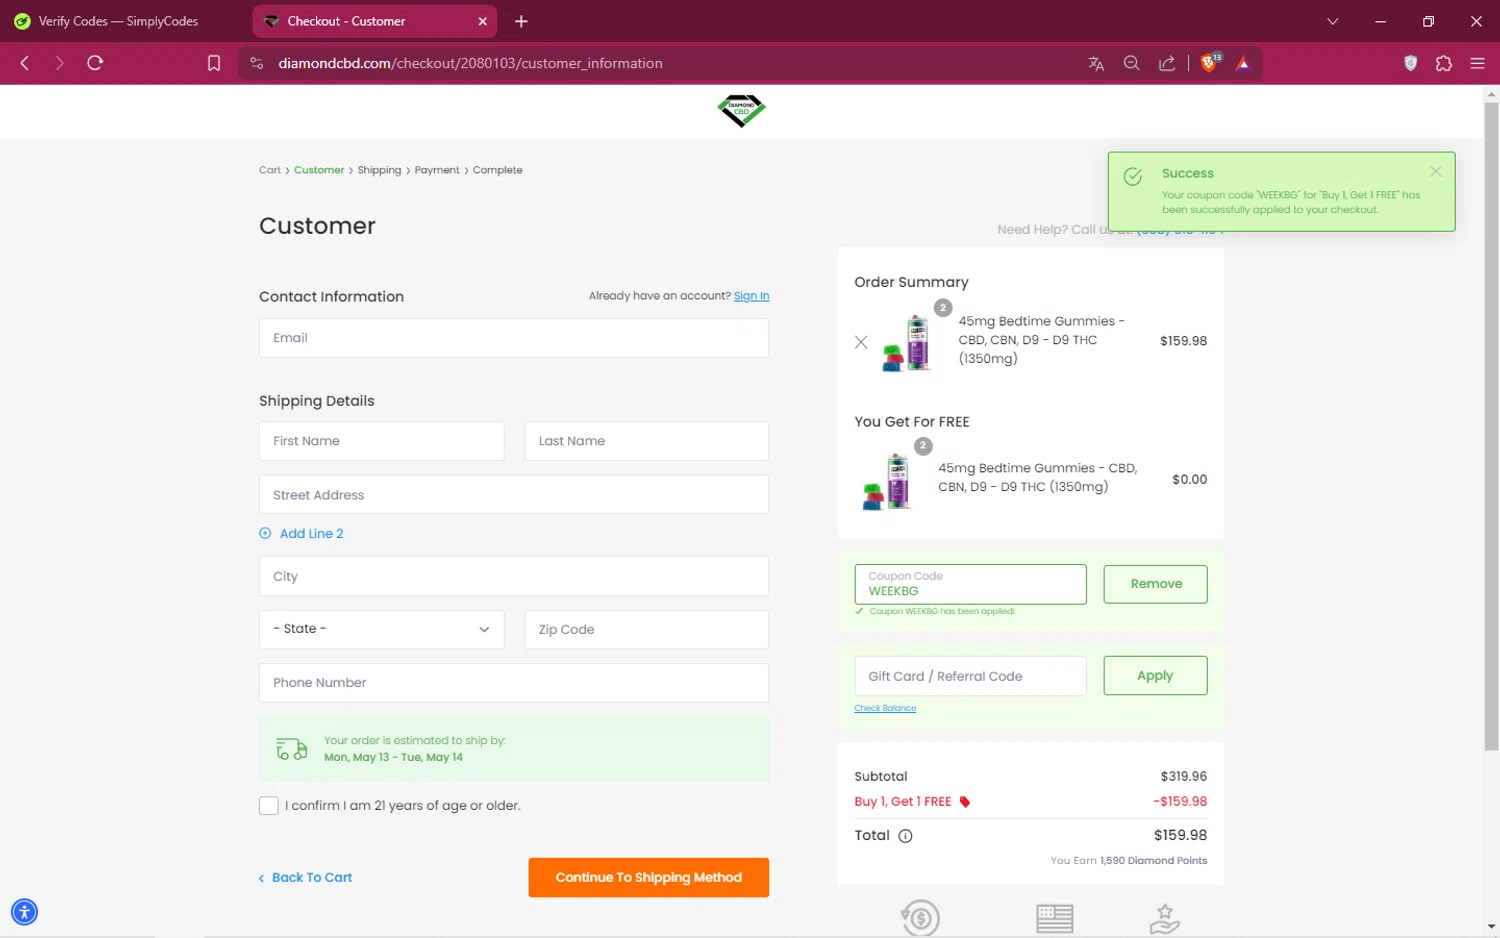The height and width of the screenshot is (938, 1500).
Task: Go to the Shipping breadcrumb step
Action: tap(379, 170)
